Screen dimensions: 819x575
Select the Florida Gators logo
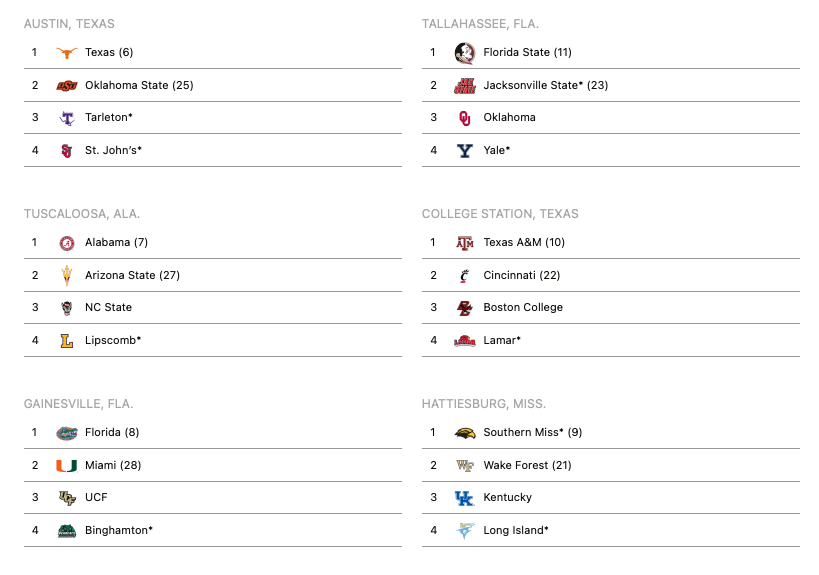point(67,433)
